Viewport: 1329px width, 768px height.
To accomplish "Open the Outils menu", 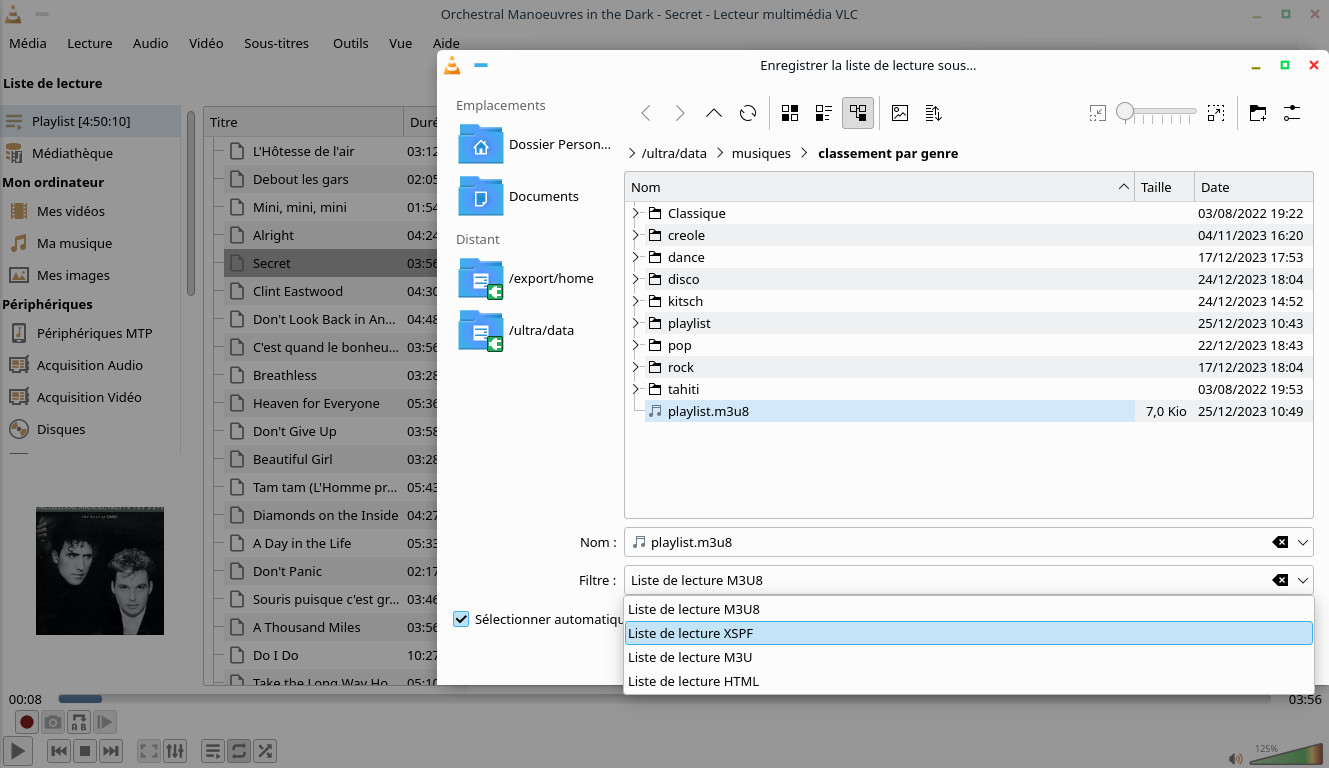I will (x=351, y=43).
